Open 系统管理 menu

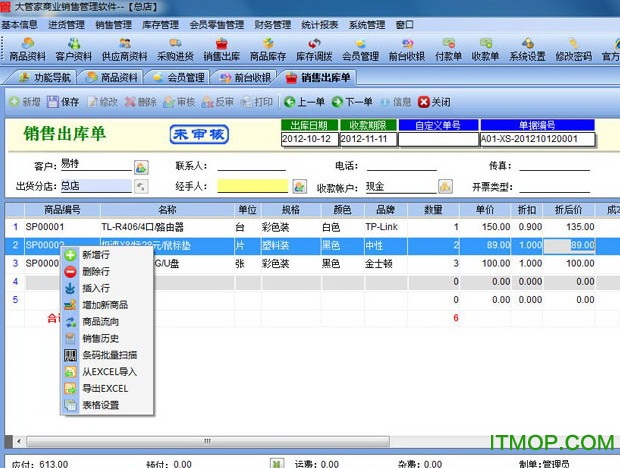367,25
